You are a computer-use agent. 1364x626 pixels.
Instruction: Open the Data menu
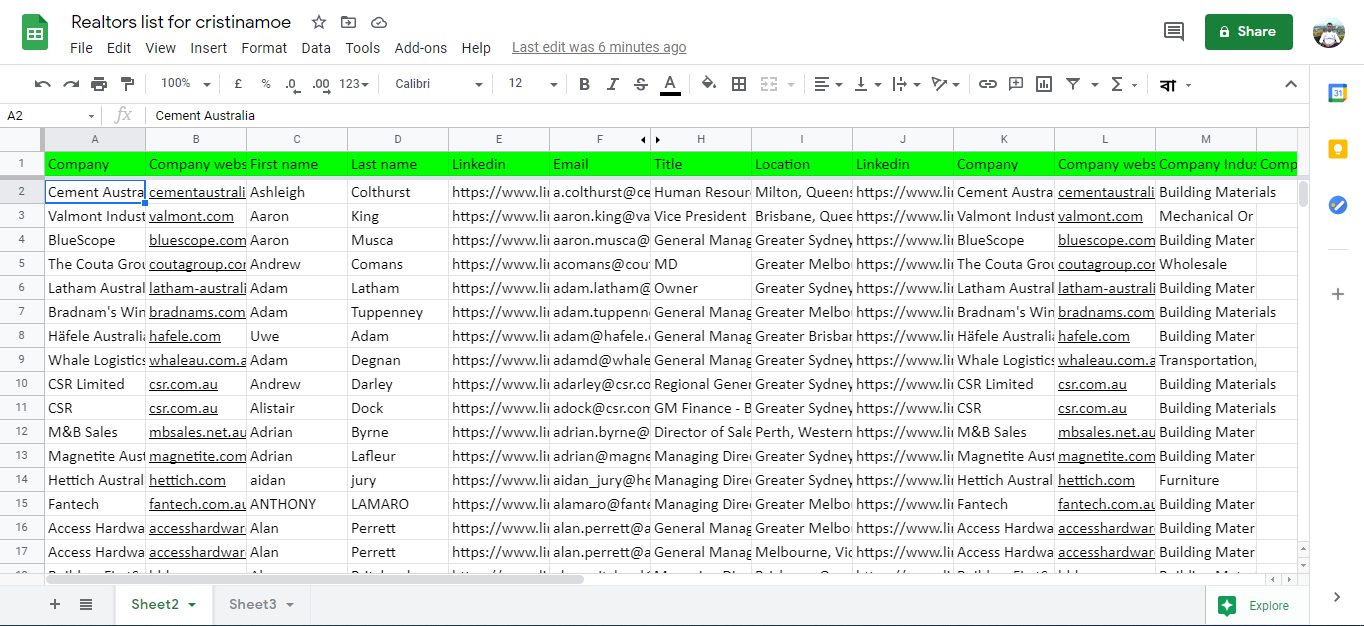coord(315,47)
